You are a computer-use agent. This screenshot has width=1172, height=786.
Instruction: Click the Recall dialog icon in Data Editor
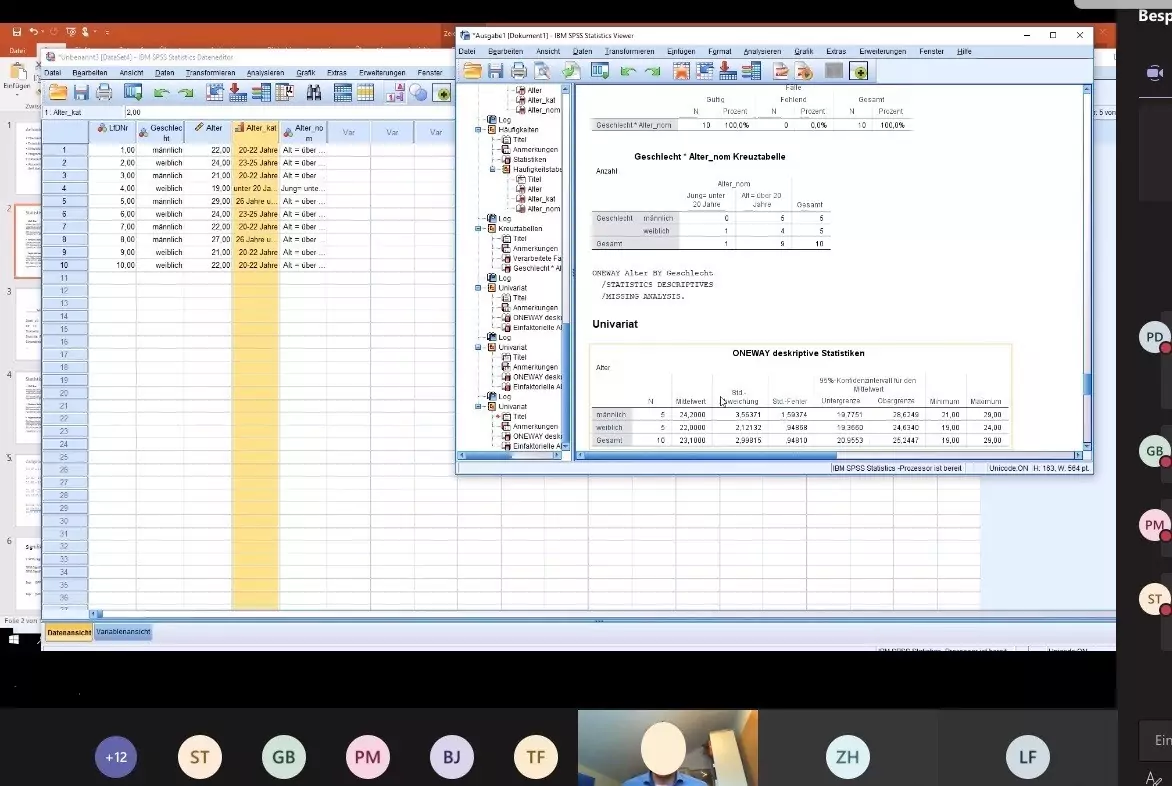coord(133,93)
